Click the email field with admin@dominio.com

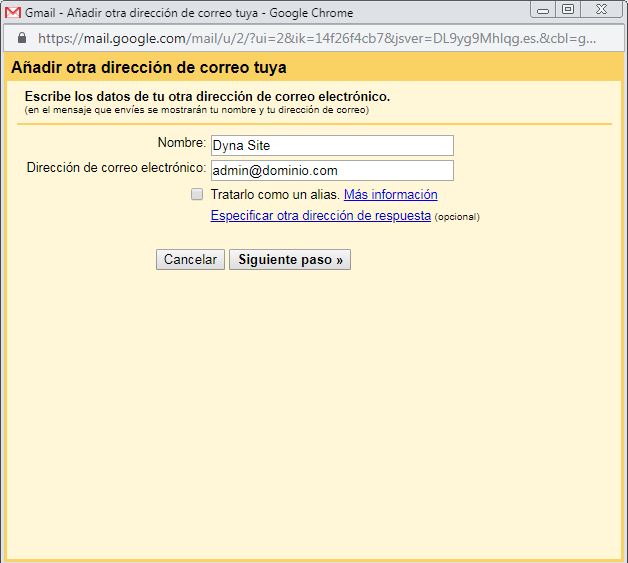[332, 171]
